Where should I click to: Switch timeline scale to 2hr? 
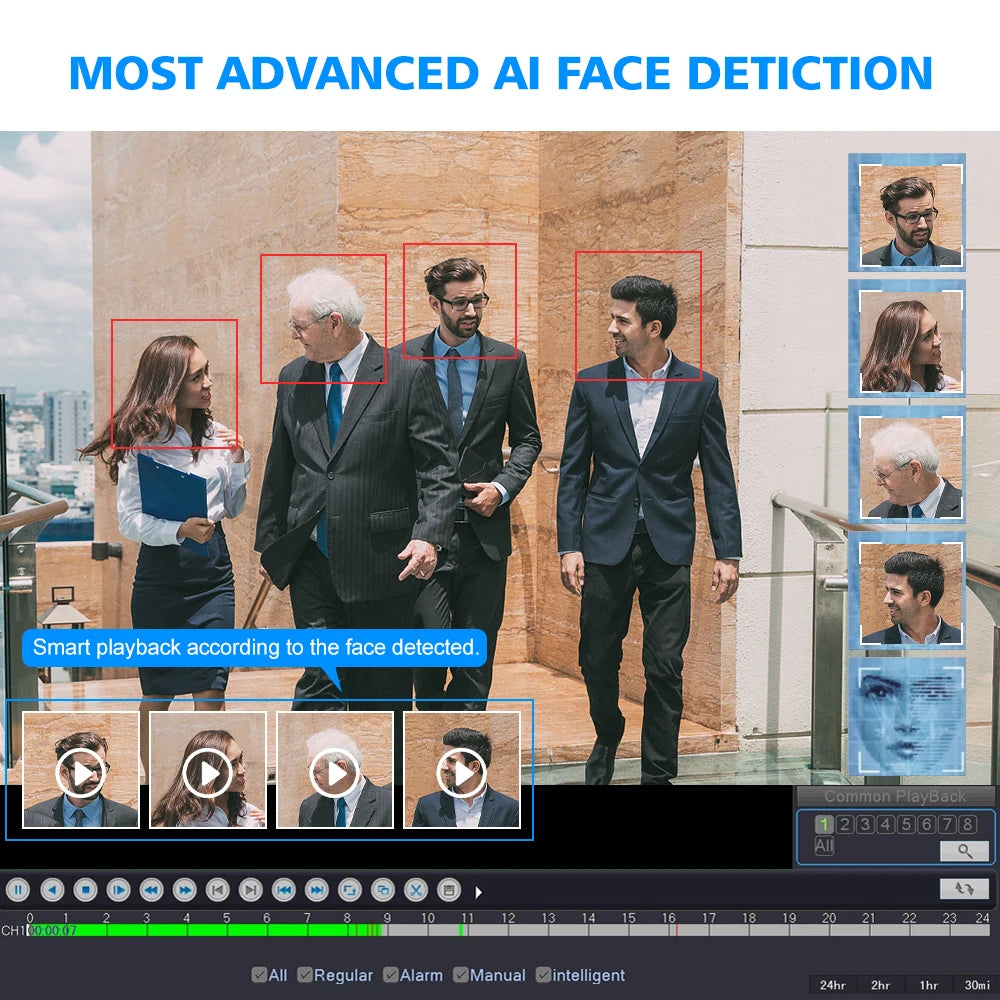[881, 985]
